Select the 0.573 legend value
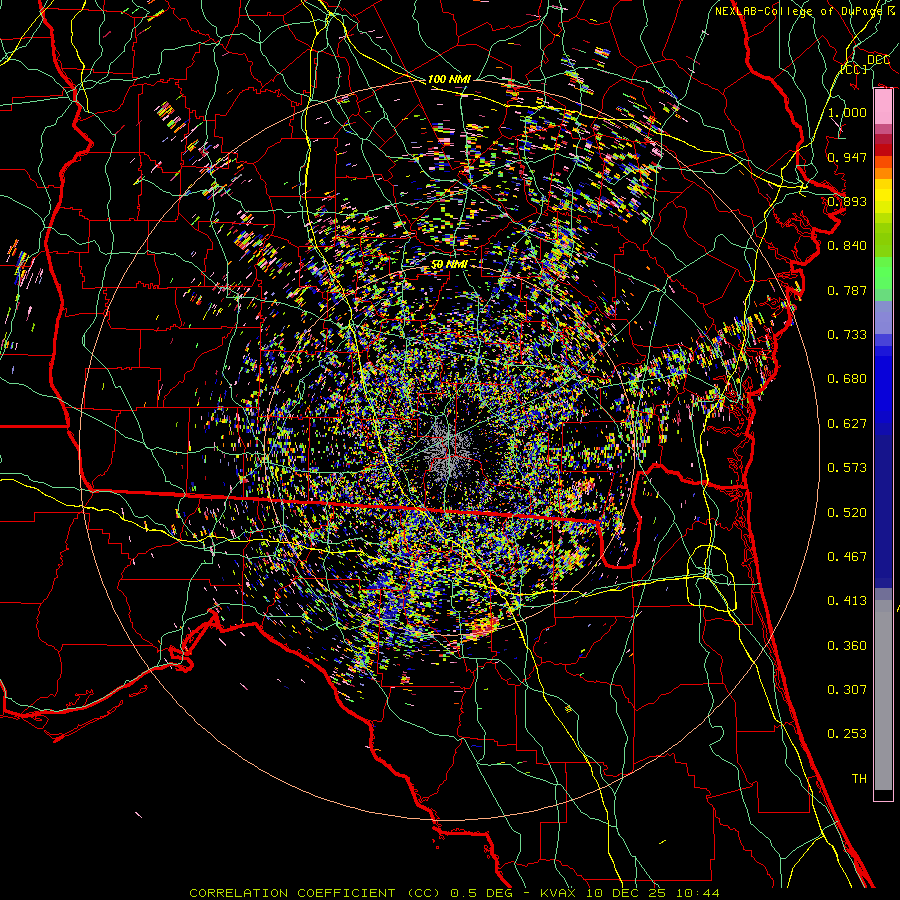Screen dimensions: 900x900 [x=847, y=468]
